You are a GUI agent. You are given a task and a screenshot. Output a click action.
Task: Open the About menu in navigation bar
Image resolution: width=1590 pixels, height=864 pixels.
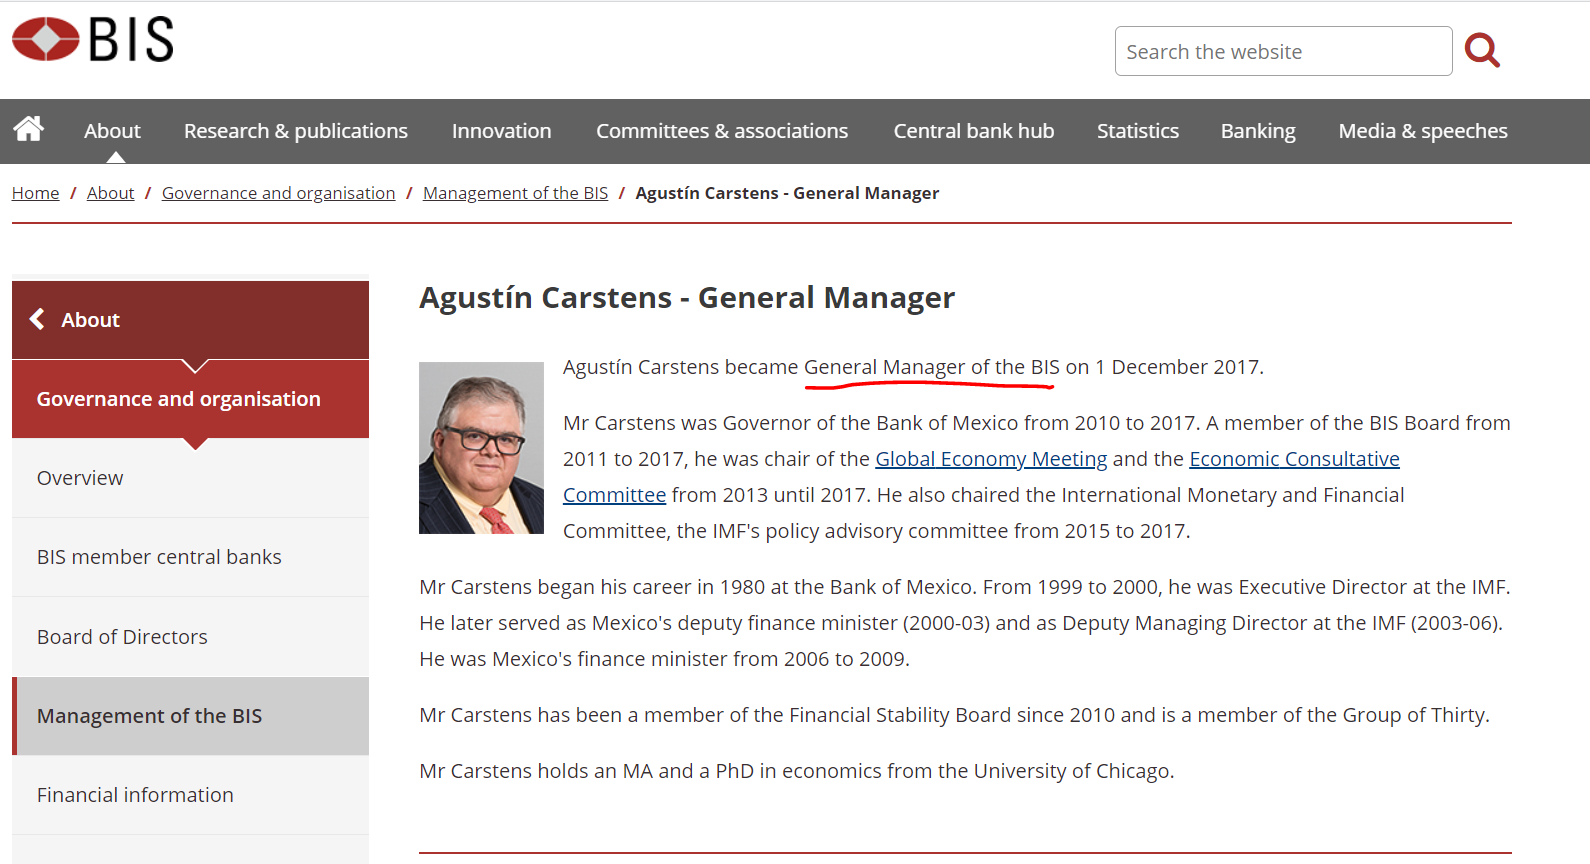pos(112,131)
